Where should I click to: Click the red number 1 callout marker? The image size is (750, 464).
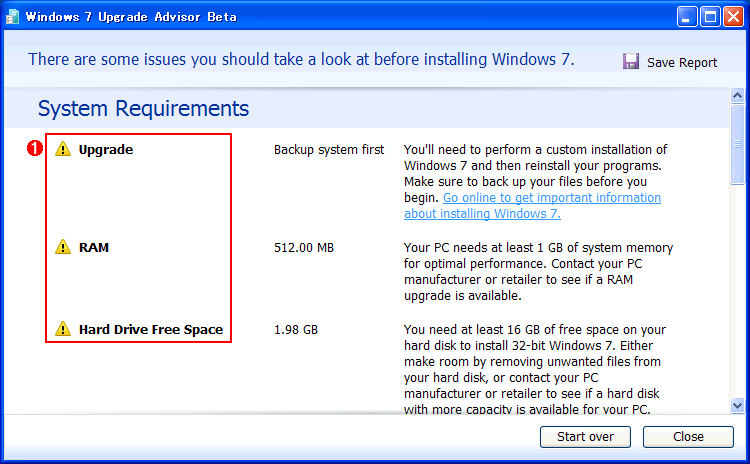coord(34,148)
